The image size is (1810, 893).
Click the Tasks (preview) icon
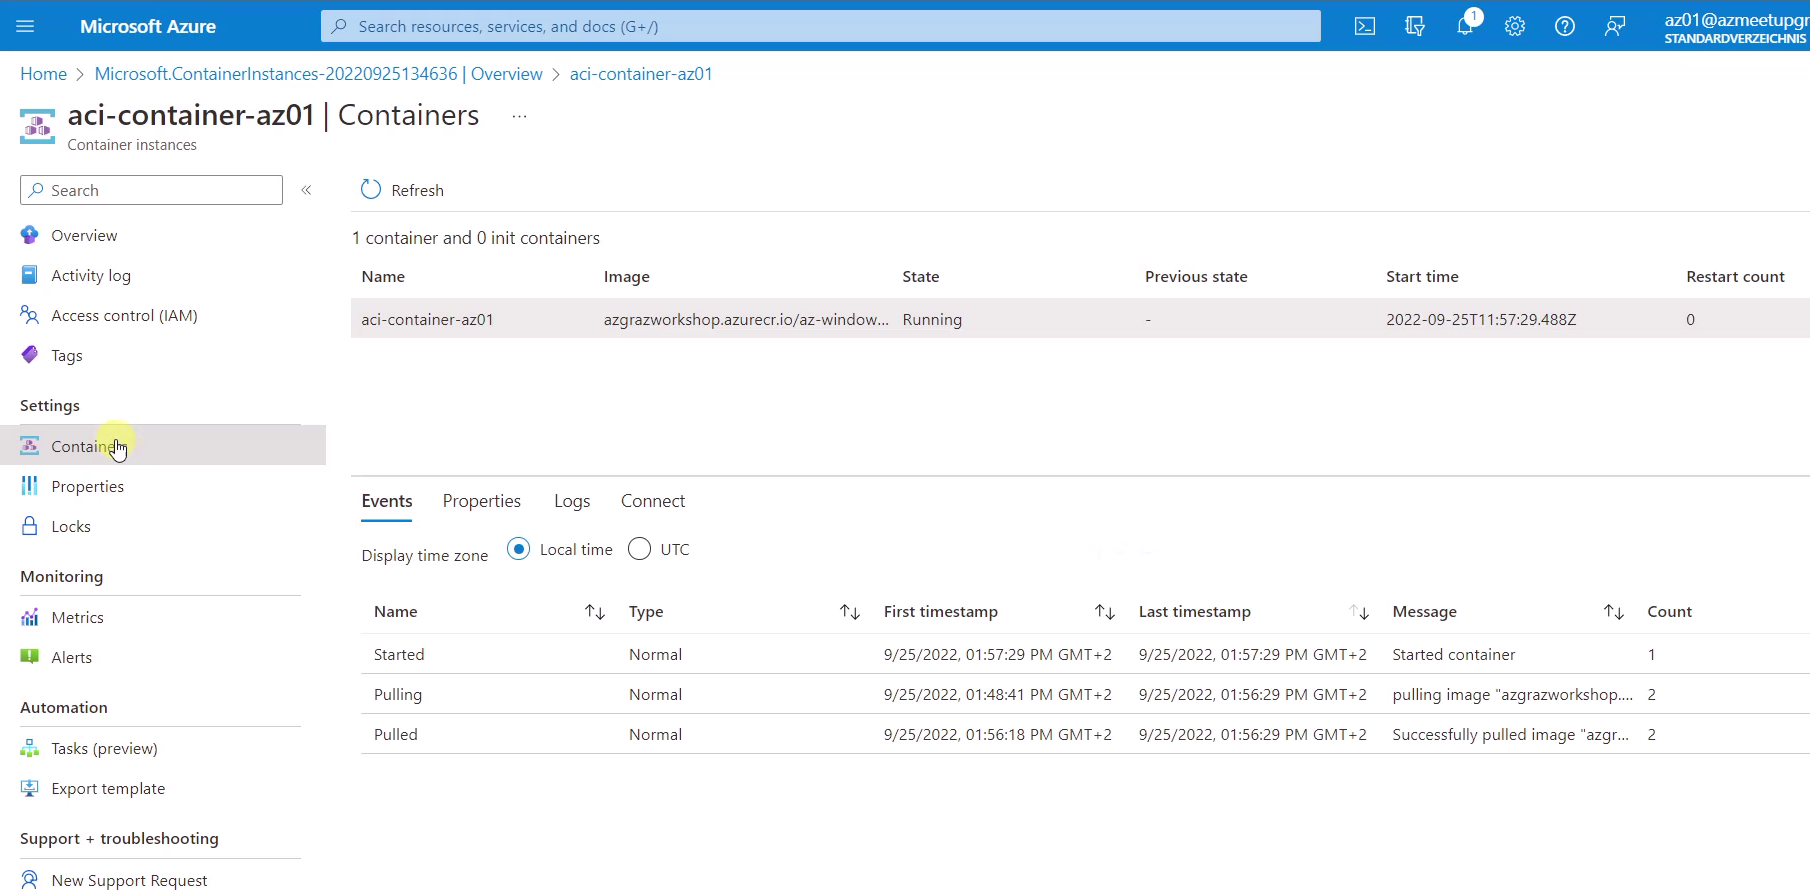pos(30,748)
